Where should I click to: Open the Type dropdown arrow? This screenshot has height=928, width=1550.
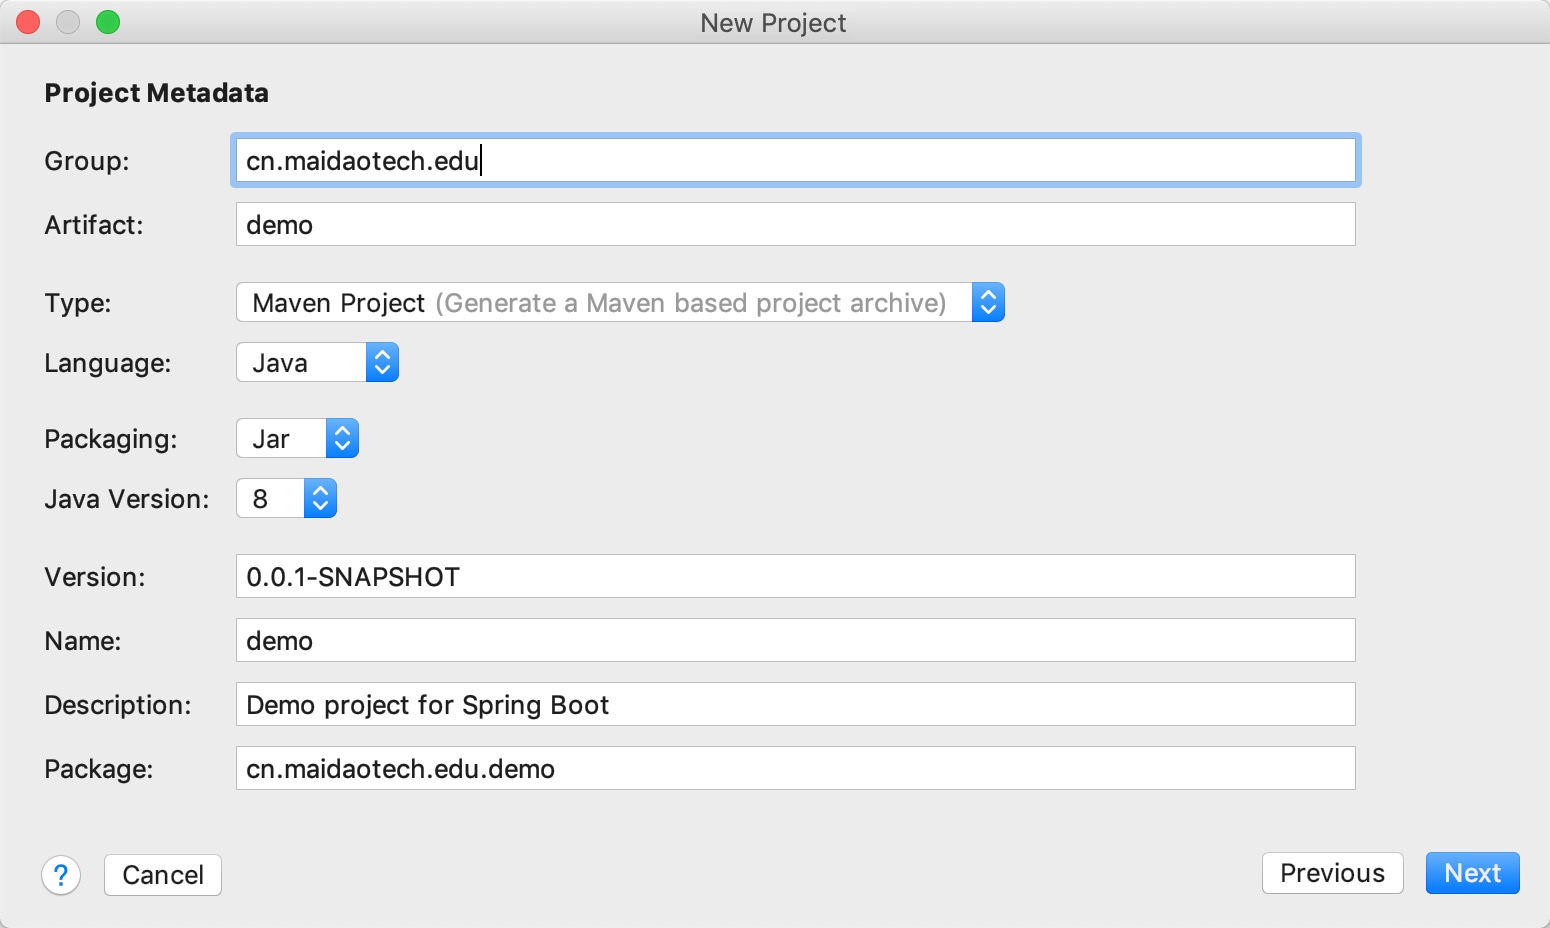click(988, 302)
